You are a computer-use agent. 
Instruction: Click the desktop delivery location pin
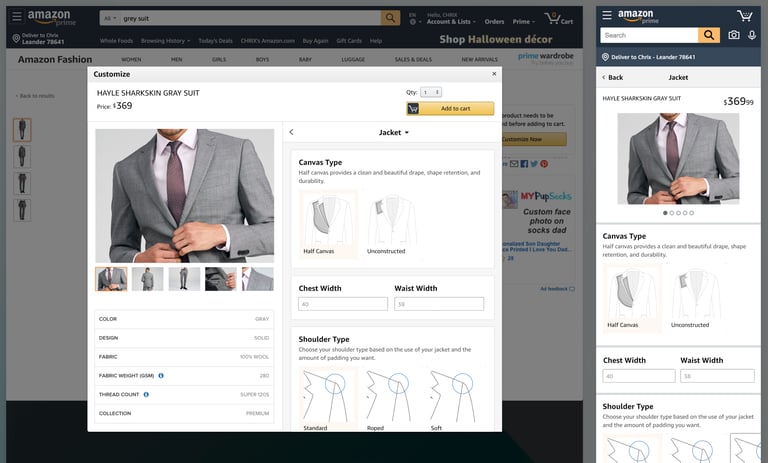pyautogui.click(x=16, y=38)
